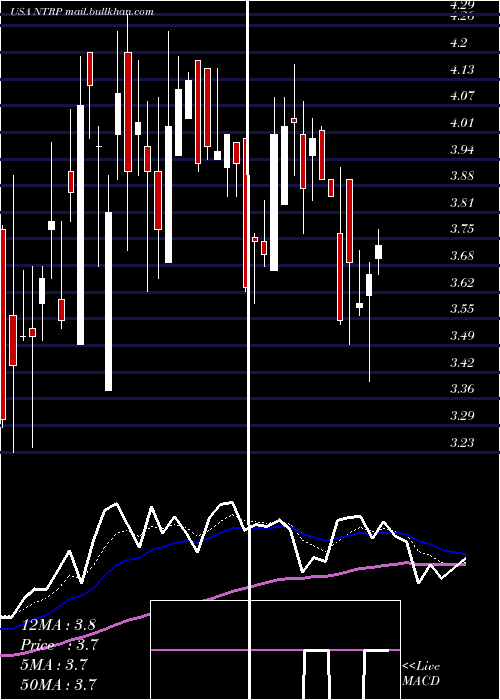Click the 3.94 price axis label
This screenshot has height=700, width=500.
(x=462, y=149)
